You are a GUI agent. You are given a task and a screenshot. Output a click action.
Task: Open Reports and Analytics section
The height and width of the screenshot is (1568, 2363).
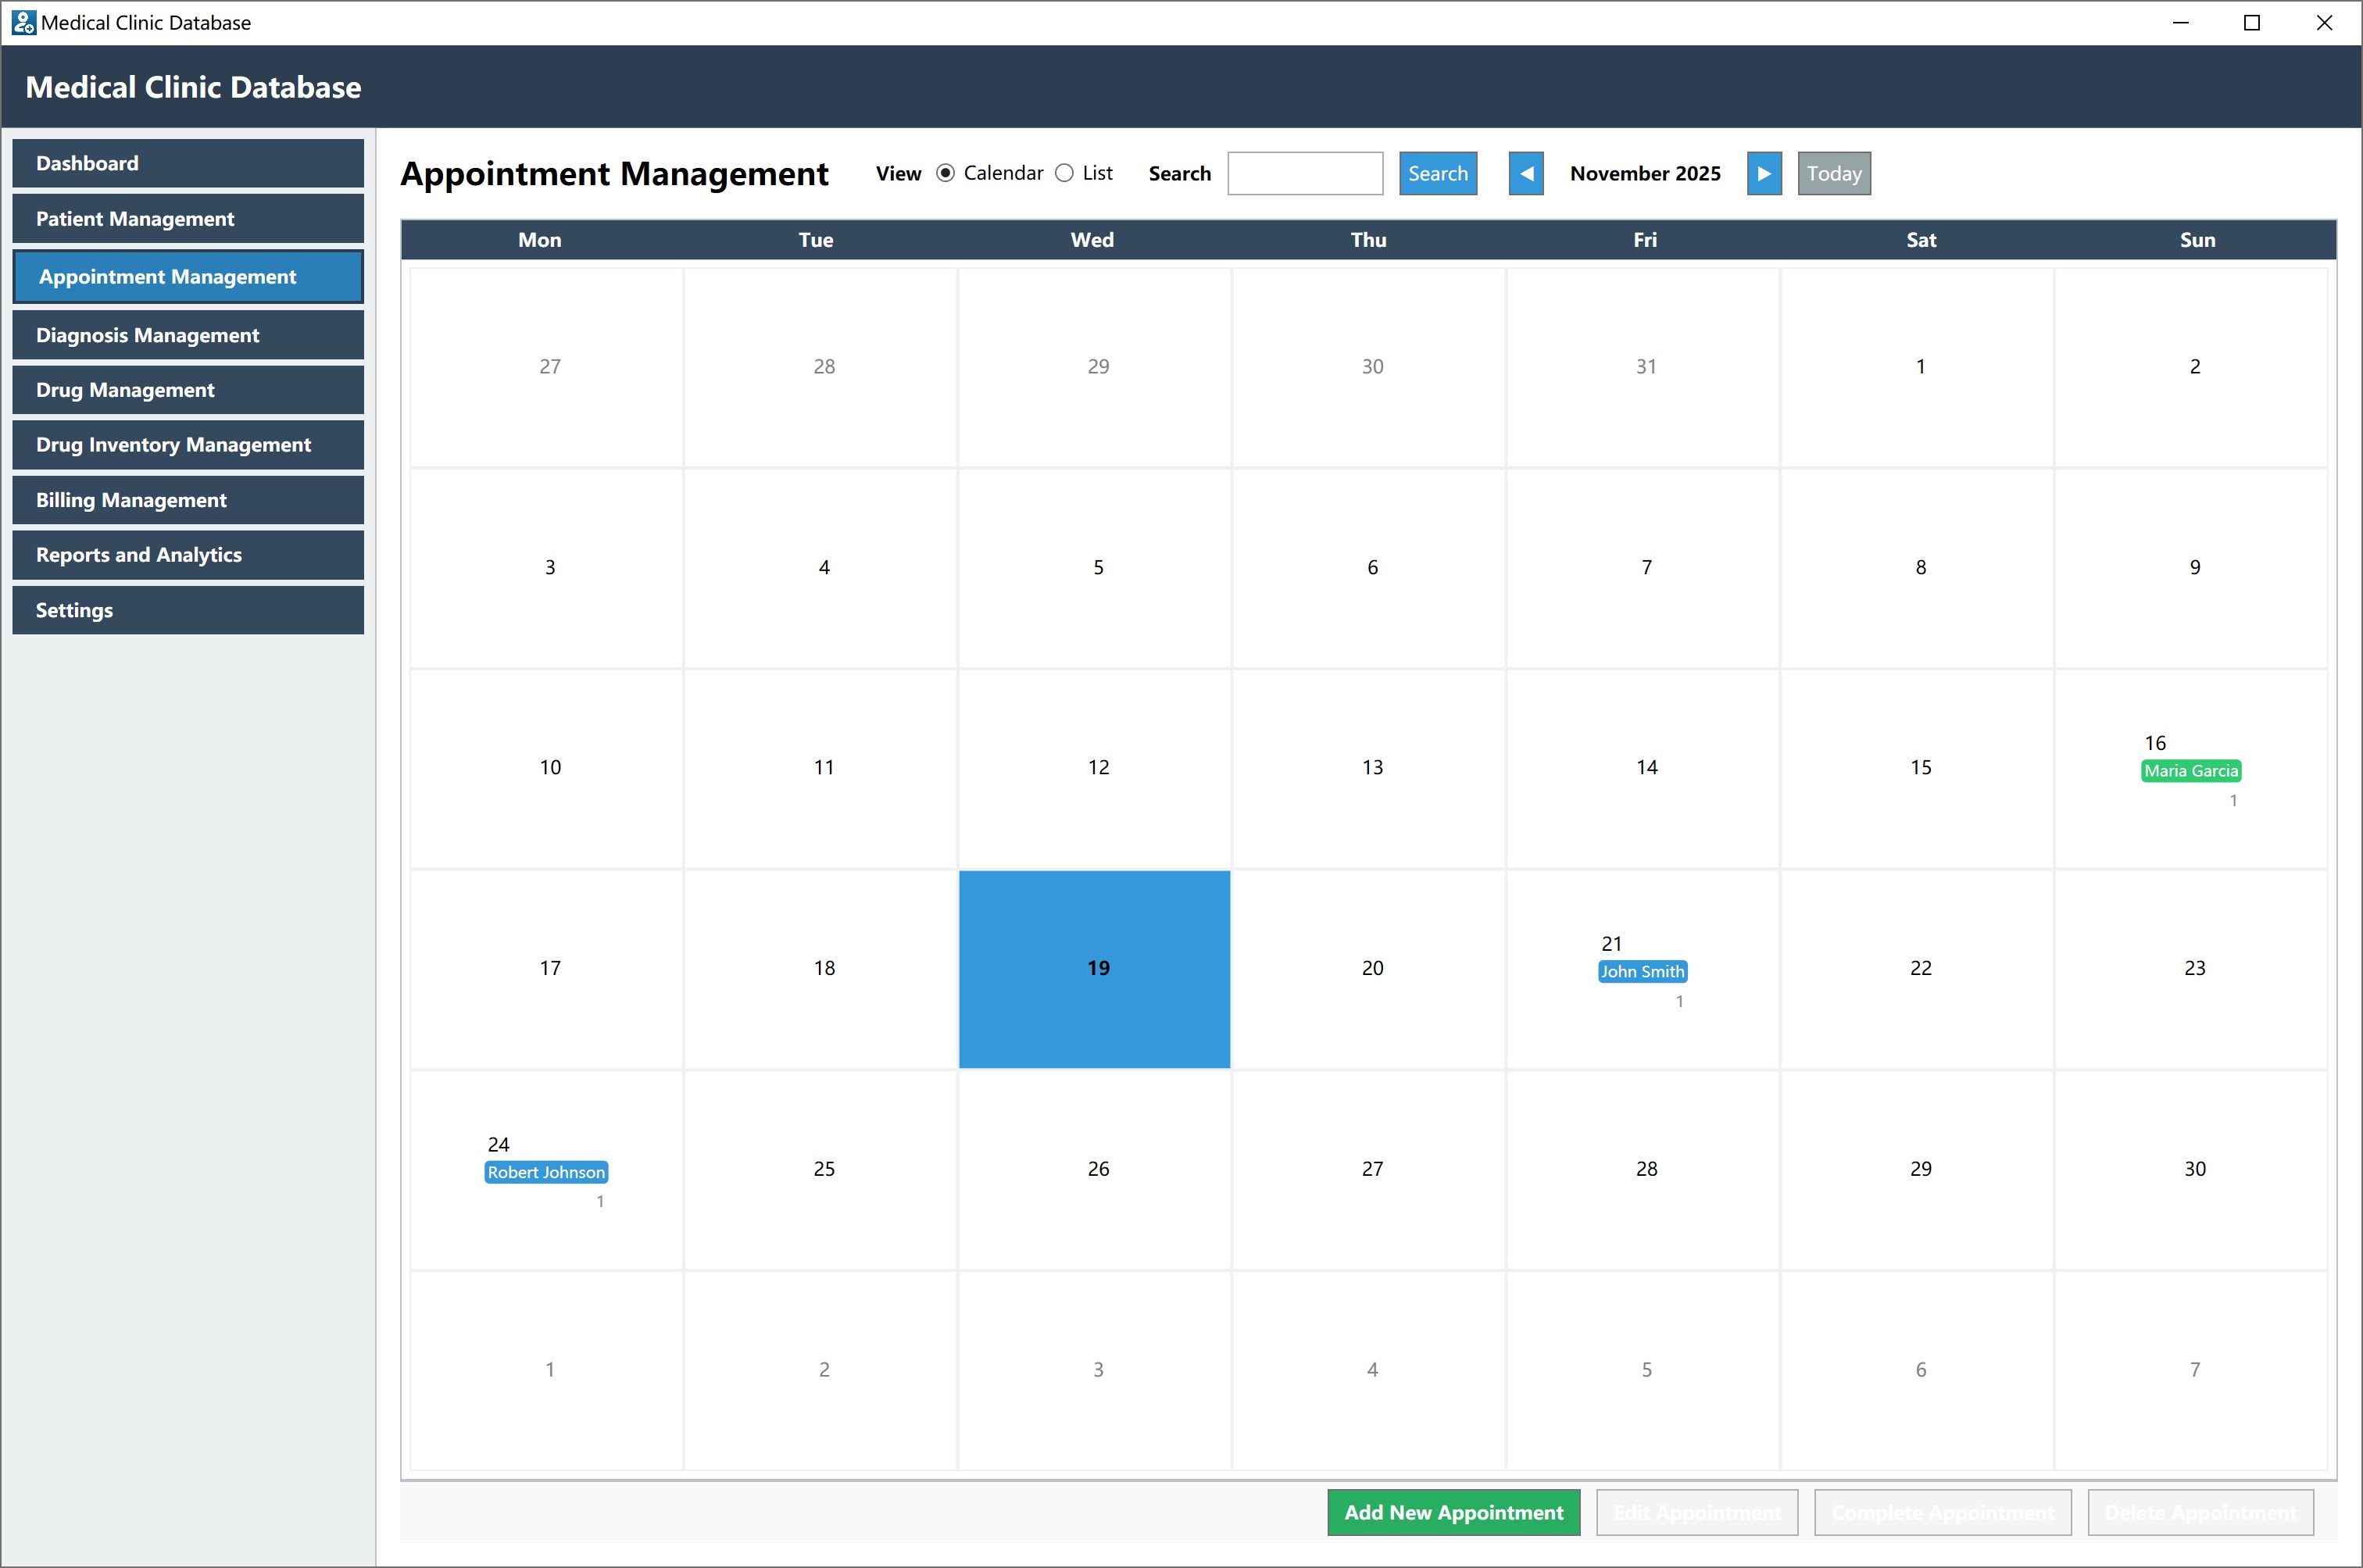[188, 554]
